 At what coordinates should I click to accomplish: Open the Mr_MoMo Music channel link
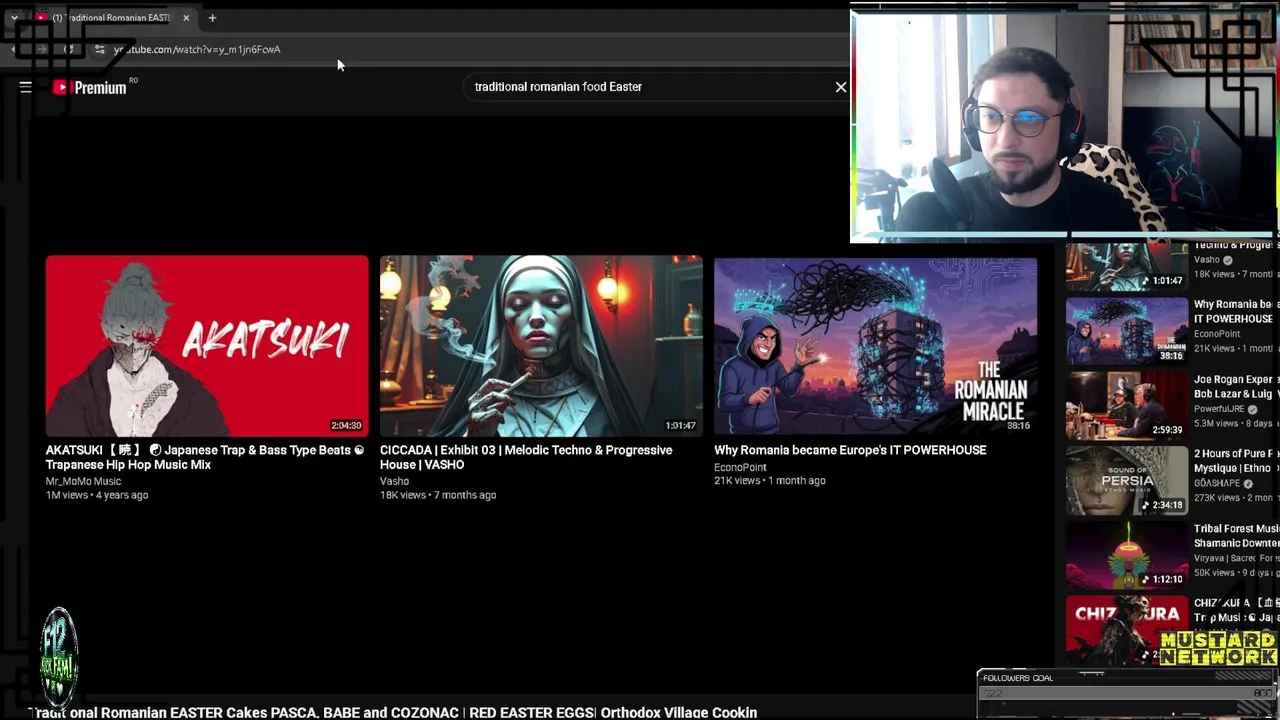point(83,481)
